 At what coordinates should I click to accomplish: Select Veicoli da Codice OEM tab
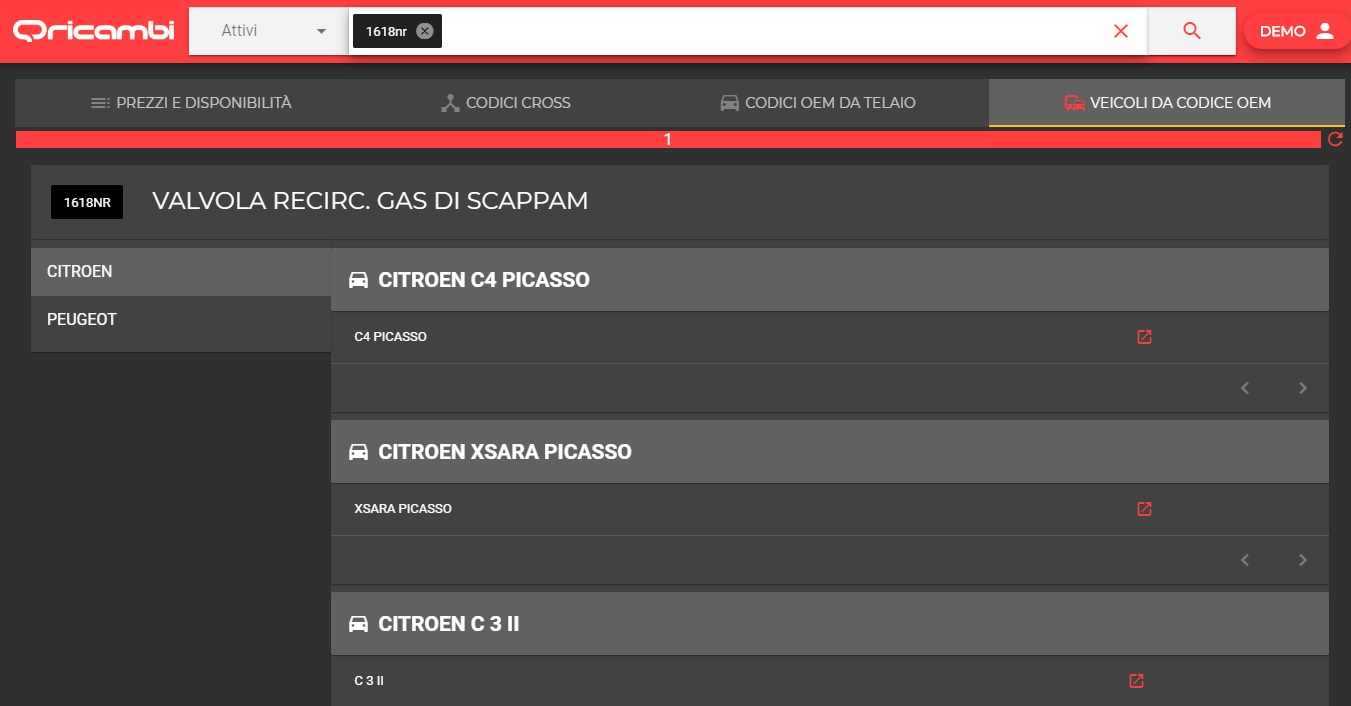1167,103
